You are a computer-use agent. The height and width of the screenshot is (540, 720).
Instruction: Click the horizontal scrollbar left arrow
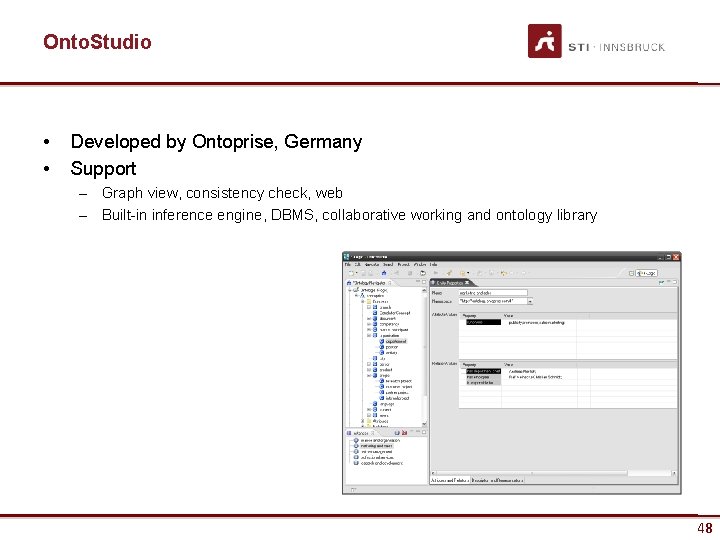point(433,473)
